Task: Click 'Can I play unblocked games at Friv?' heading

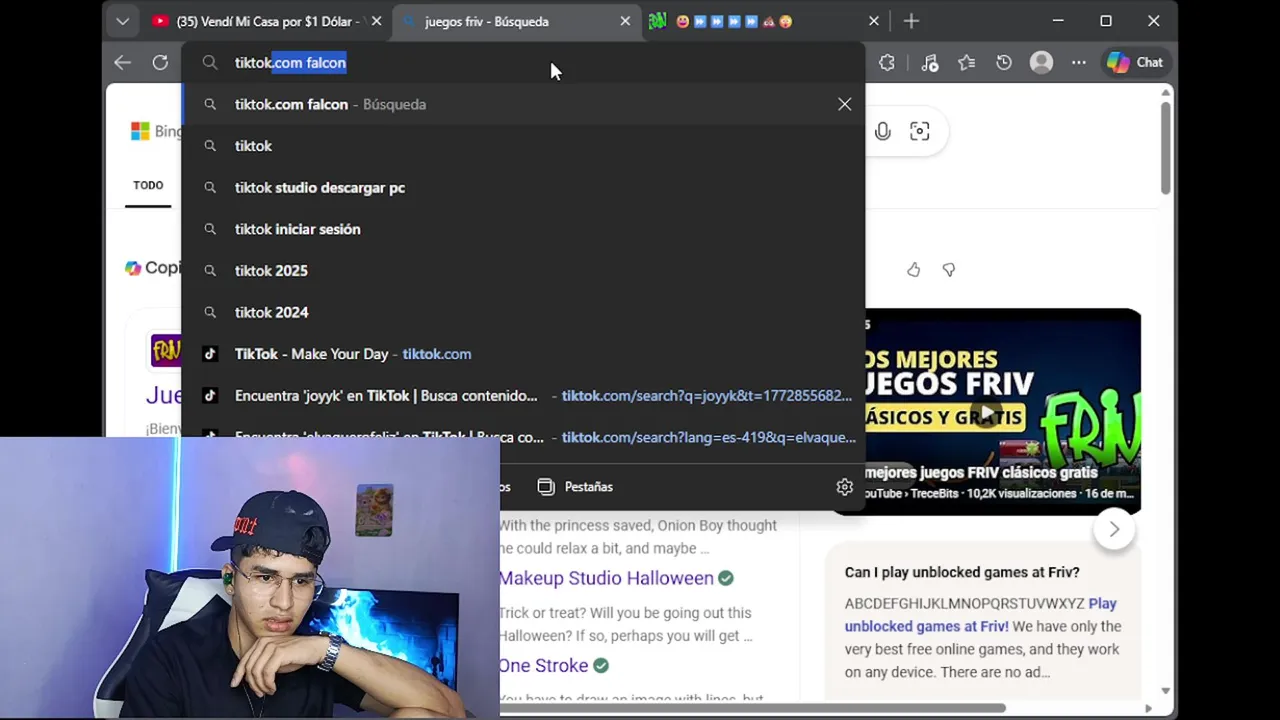Action: coord(962,572)
